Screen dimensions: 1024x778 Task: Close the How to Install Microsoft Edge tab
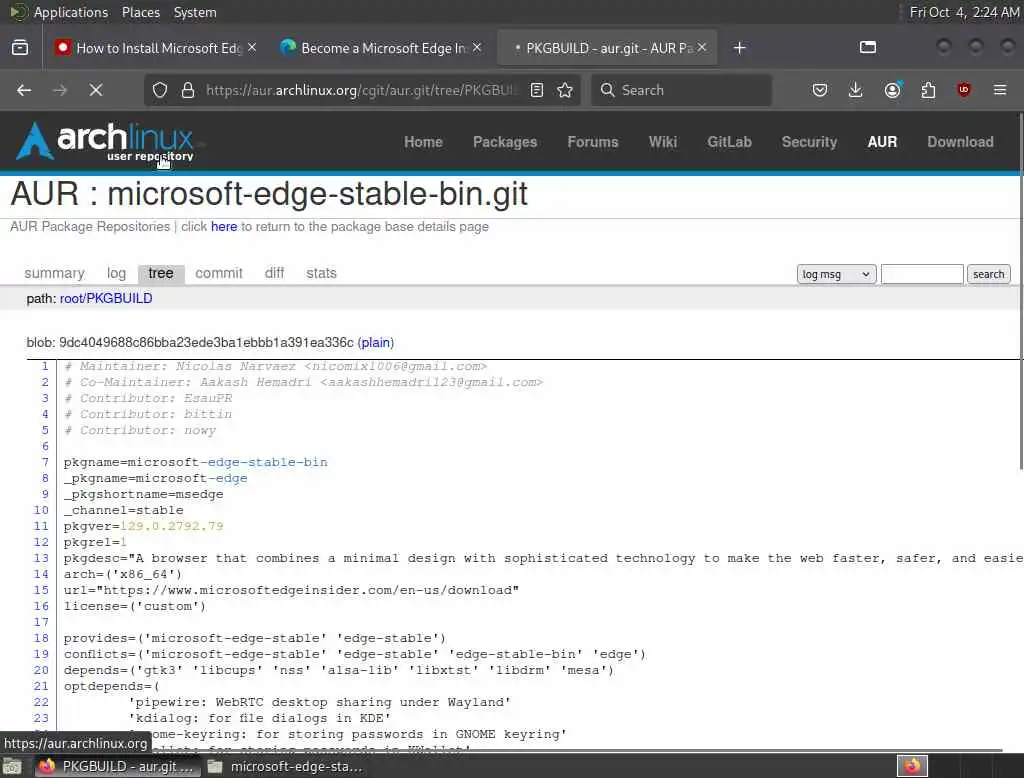coord(252,48)
